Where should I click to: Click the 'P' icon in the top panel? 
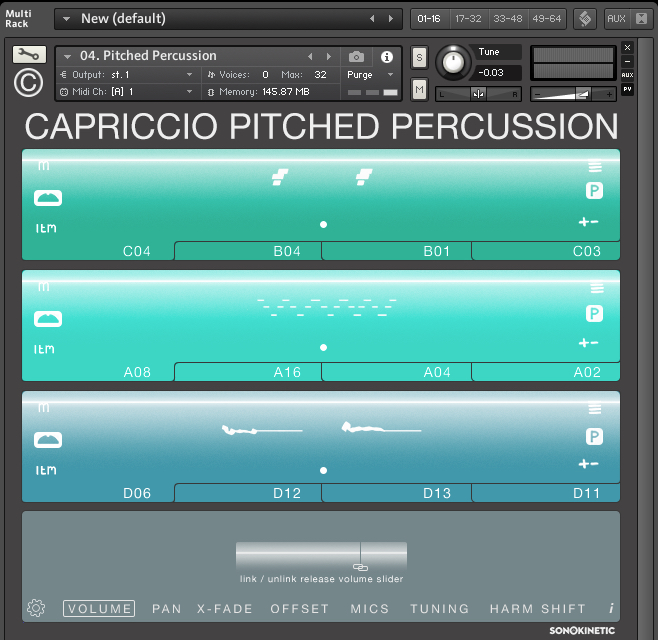pyautogui.click(x=594, y=191)
